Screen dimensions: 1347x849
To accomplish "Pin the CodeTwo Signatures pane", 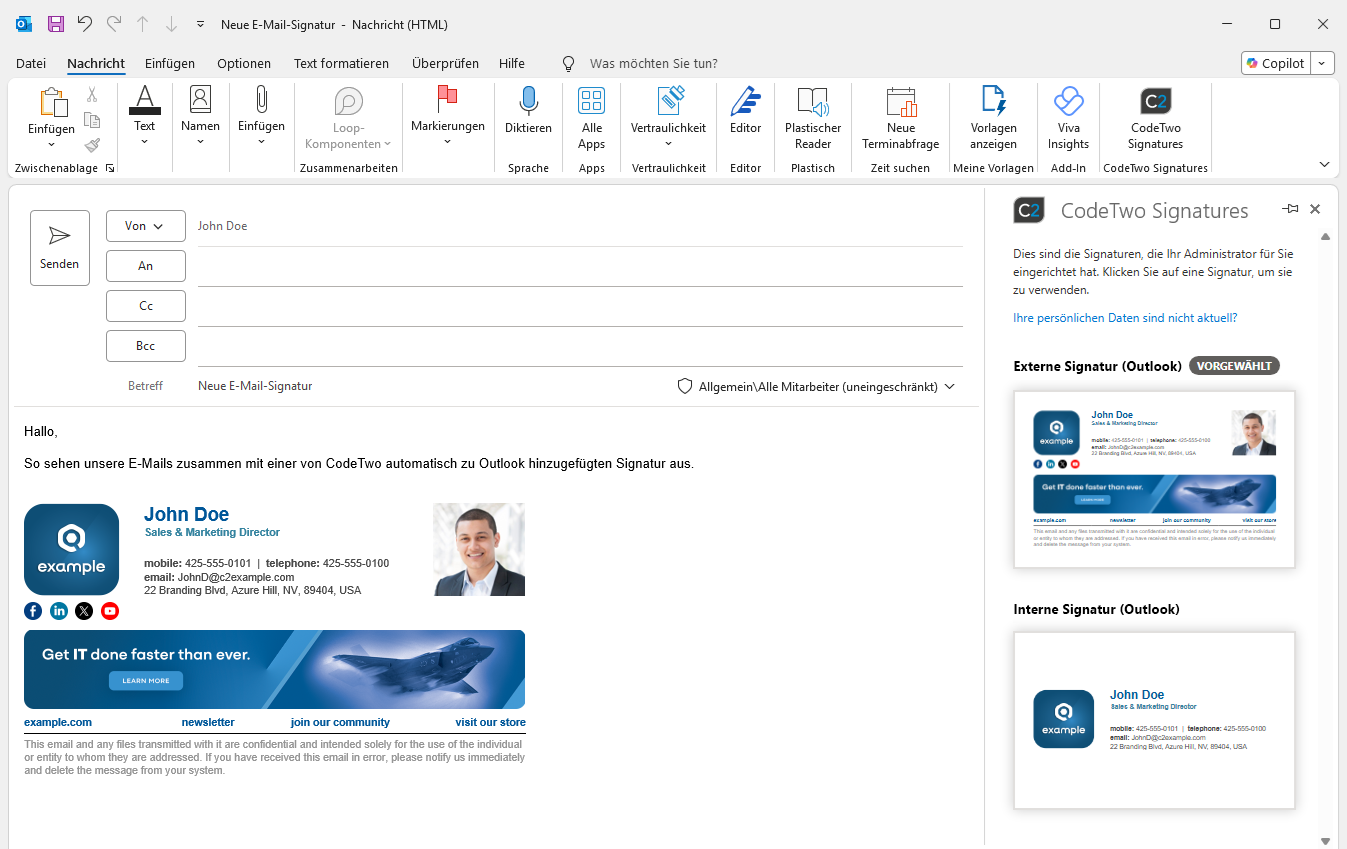I will (1290, 209).
